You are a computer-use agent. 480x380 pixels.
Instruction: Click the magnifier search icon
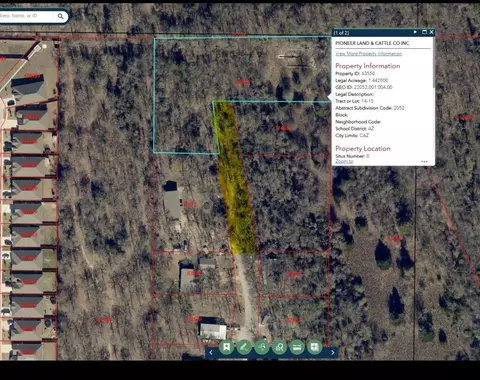61,16
